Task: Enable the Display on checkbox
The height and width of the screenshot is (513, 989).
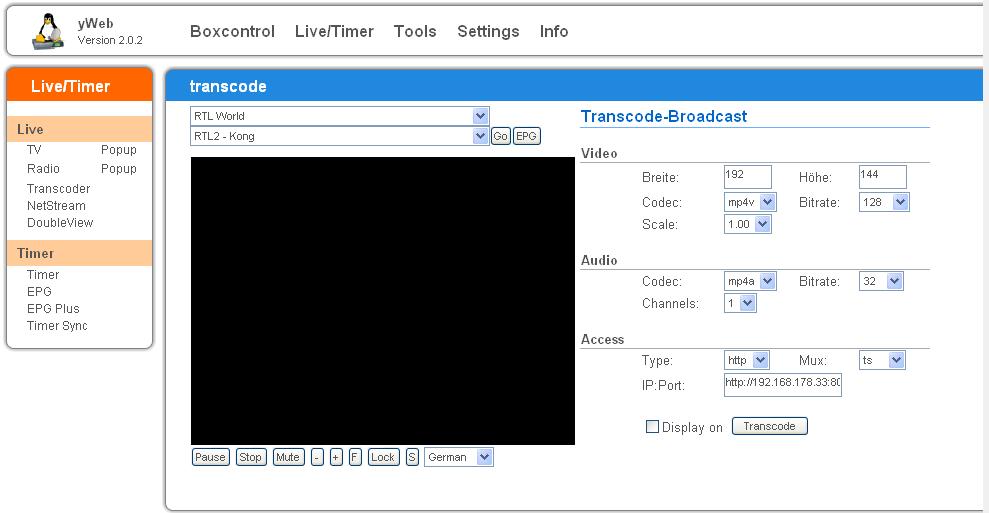Action: (x=653, y=427)
